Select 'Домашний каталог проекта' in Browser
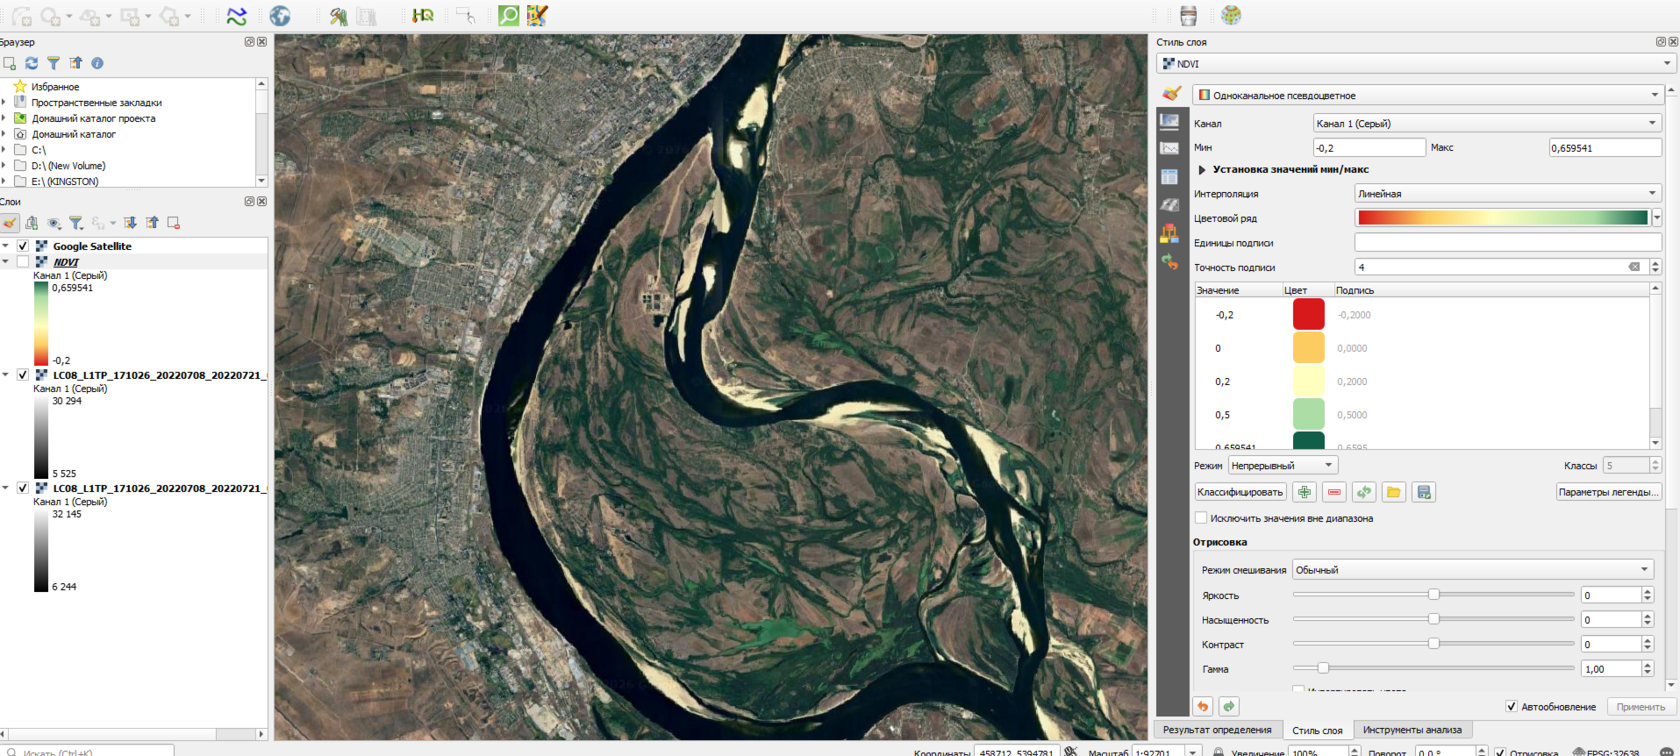 (93, 118)
